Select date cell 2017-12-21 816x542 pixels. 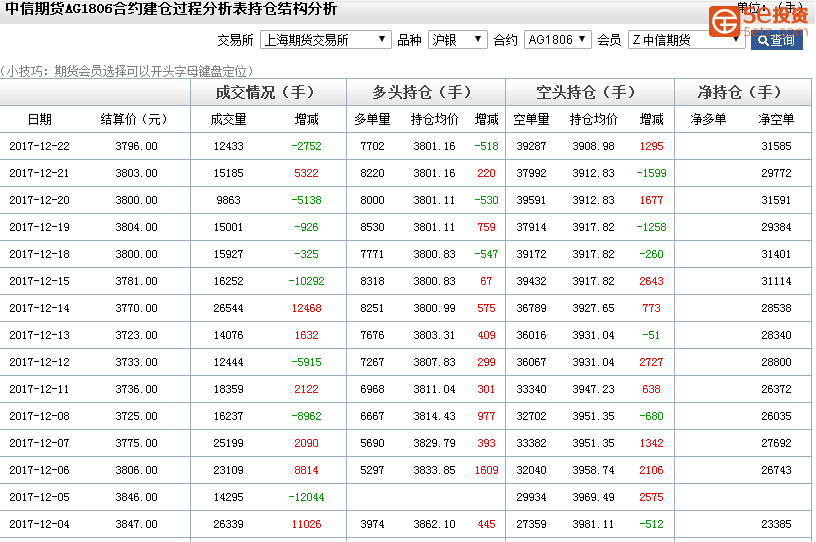39,173
